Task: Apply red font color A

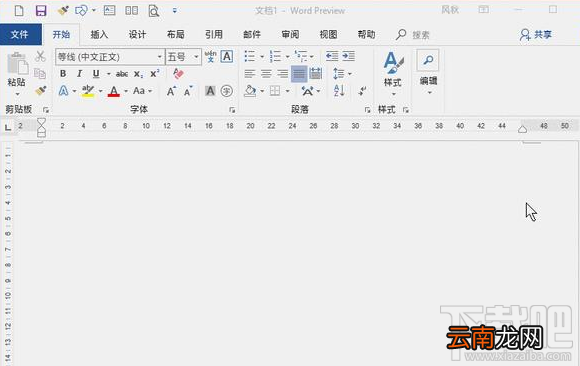Action: 114,91
